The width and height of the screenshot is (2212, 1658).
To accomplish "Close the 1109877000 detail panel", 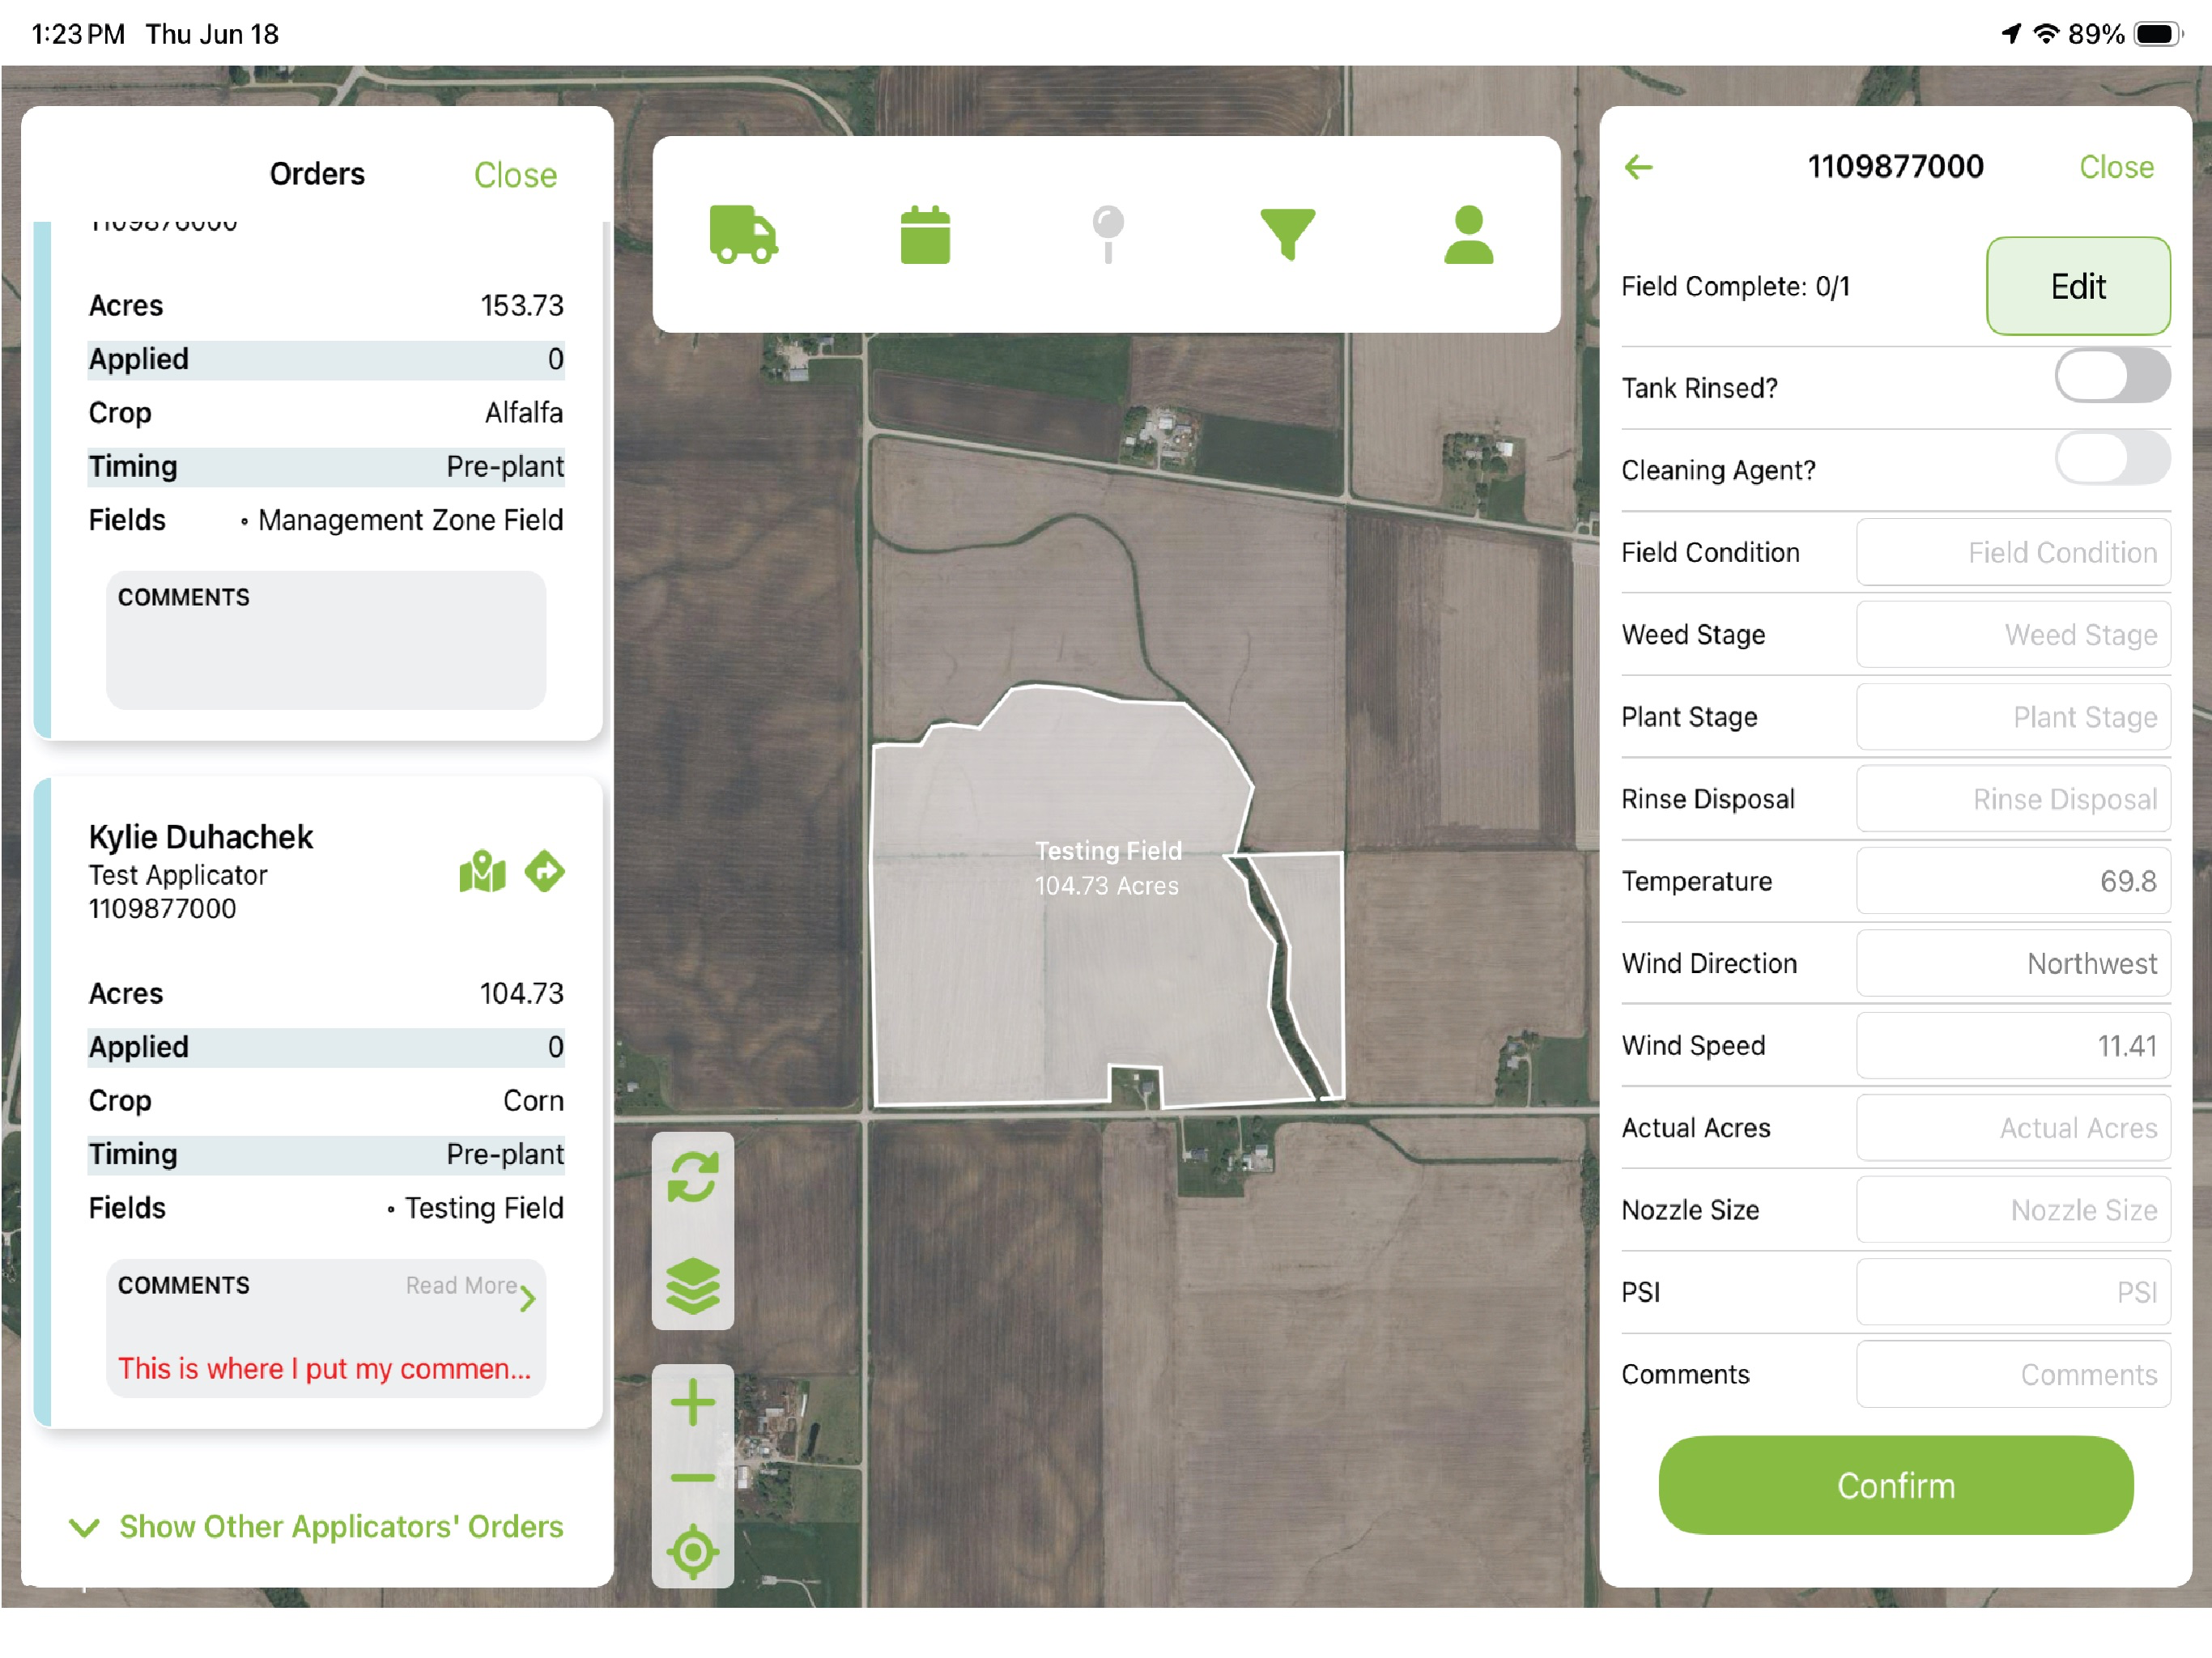I will point(2116,167).
